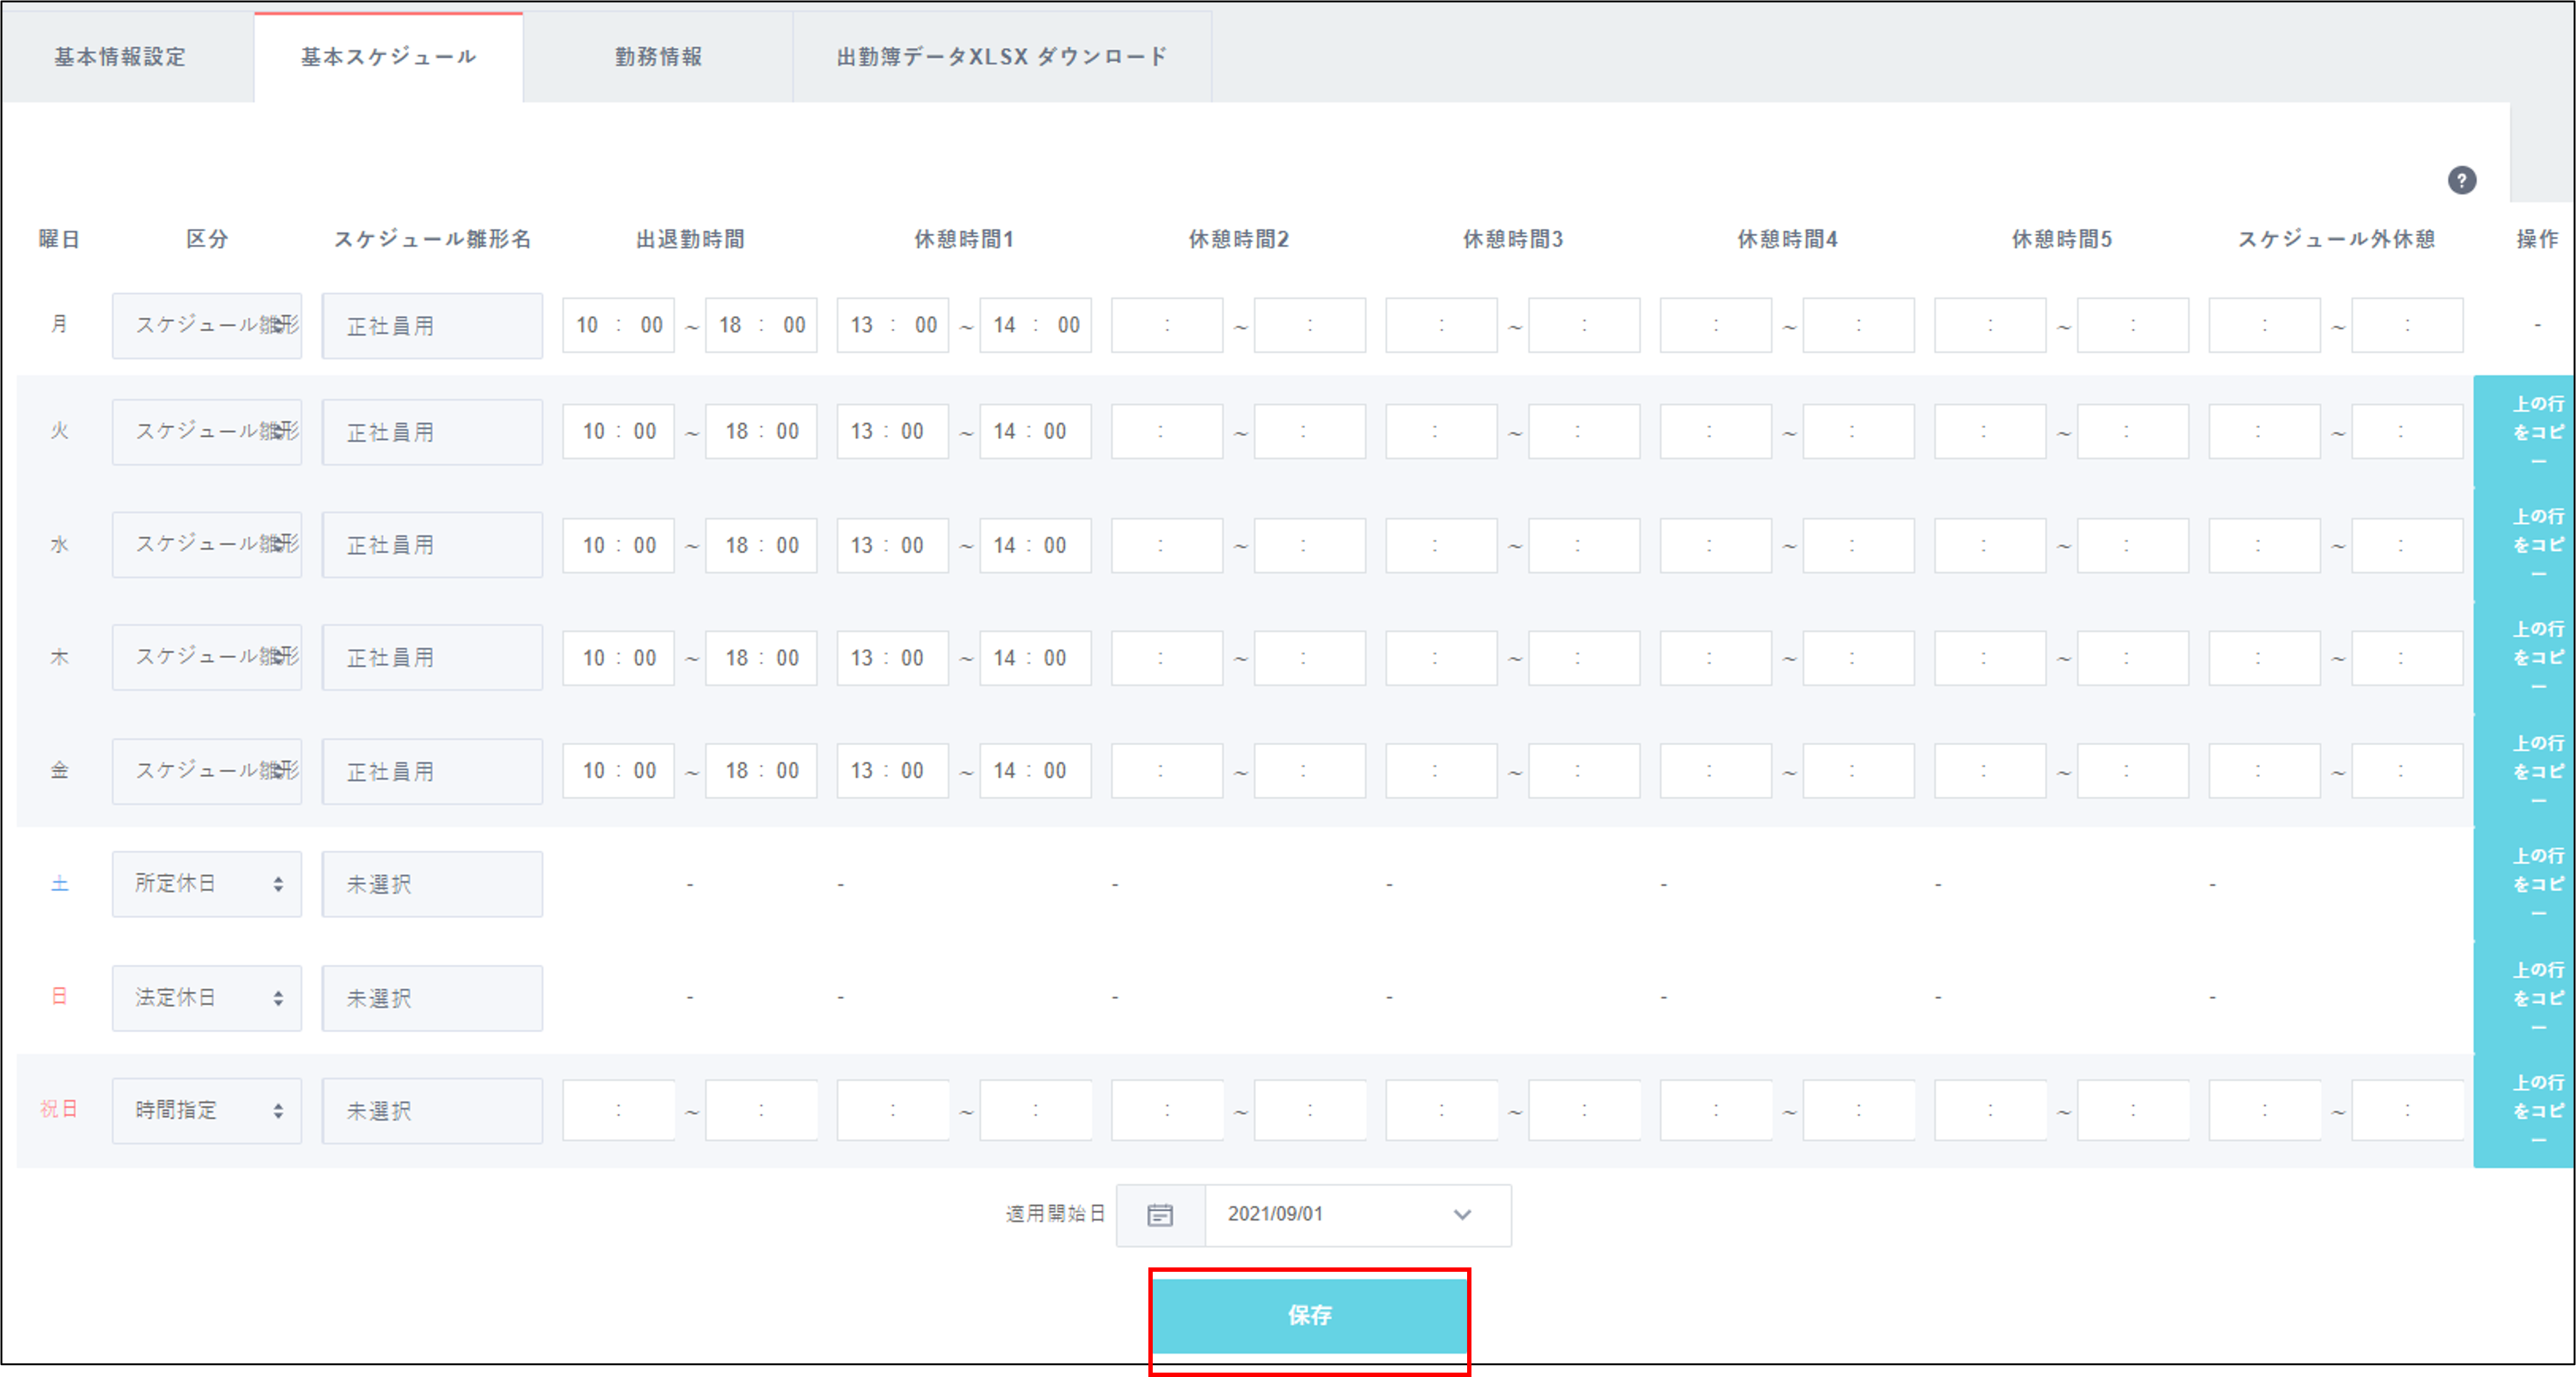Click 金 row break start 13:00
This screenshot has height=1377, width=2576.
(x=893, y=771)
